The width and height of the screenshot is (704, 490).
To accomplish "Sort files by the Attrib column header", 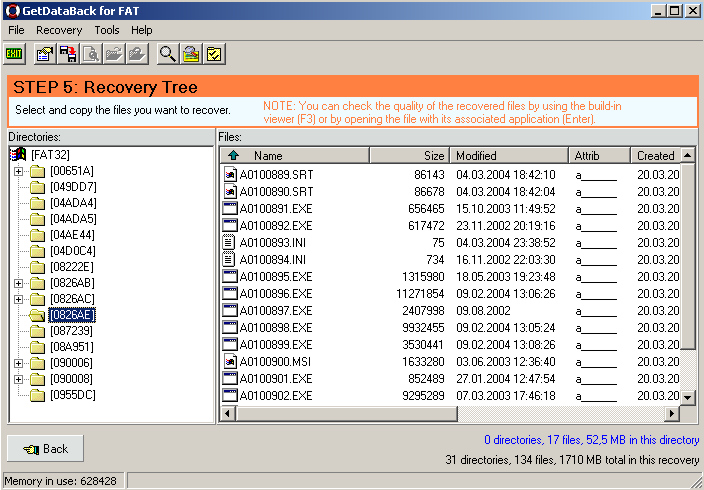I will coord(599,155).
